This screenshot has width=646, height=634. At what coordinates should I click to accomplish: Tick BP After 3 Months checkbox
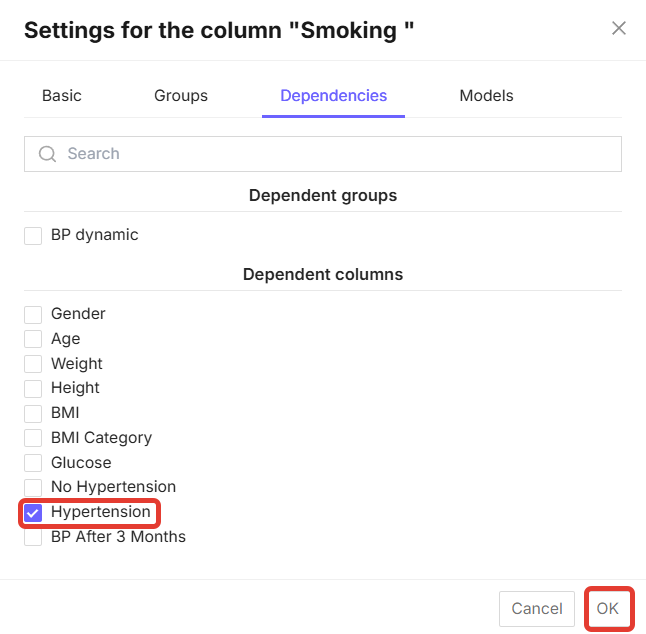point(34,537)
